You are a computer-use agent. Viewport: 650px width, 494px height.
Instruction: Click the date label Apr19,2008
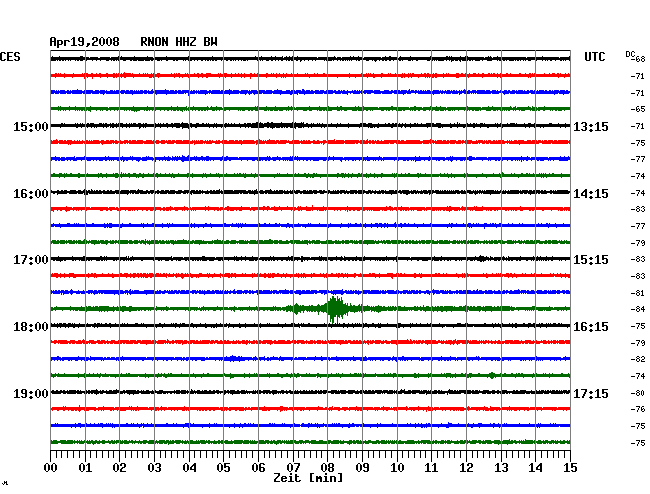(84, 42)
